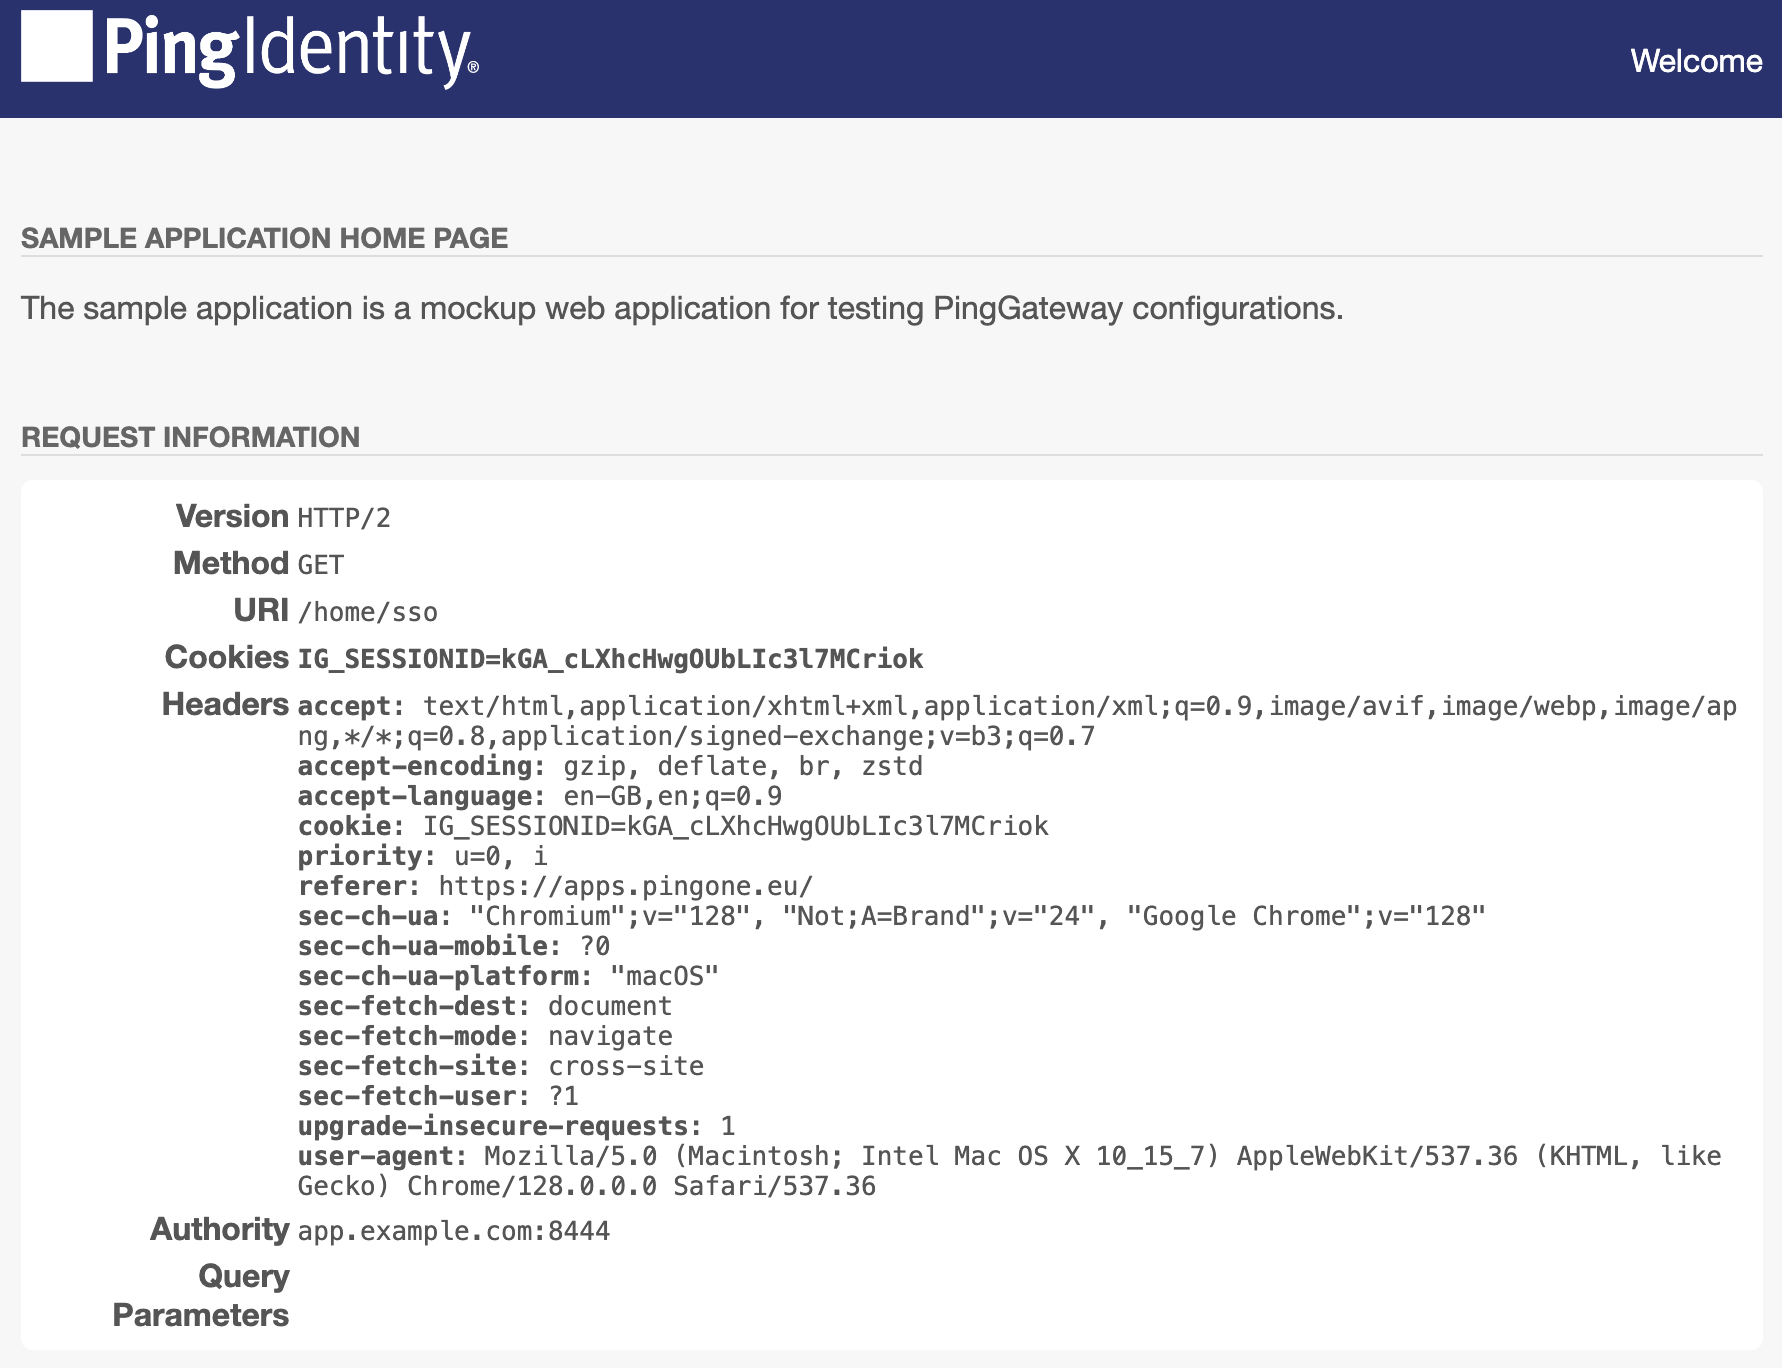1782x1368 pixels.
Task: Click the GET method value
Action: click(x=319, y=564)
